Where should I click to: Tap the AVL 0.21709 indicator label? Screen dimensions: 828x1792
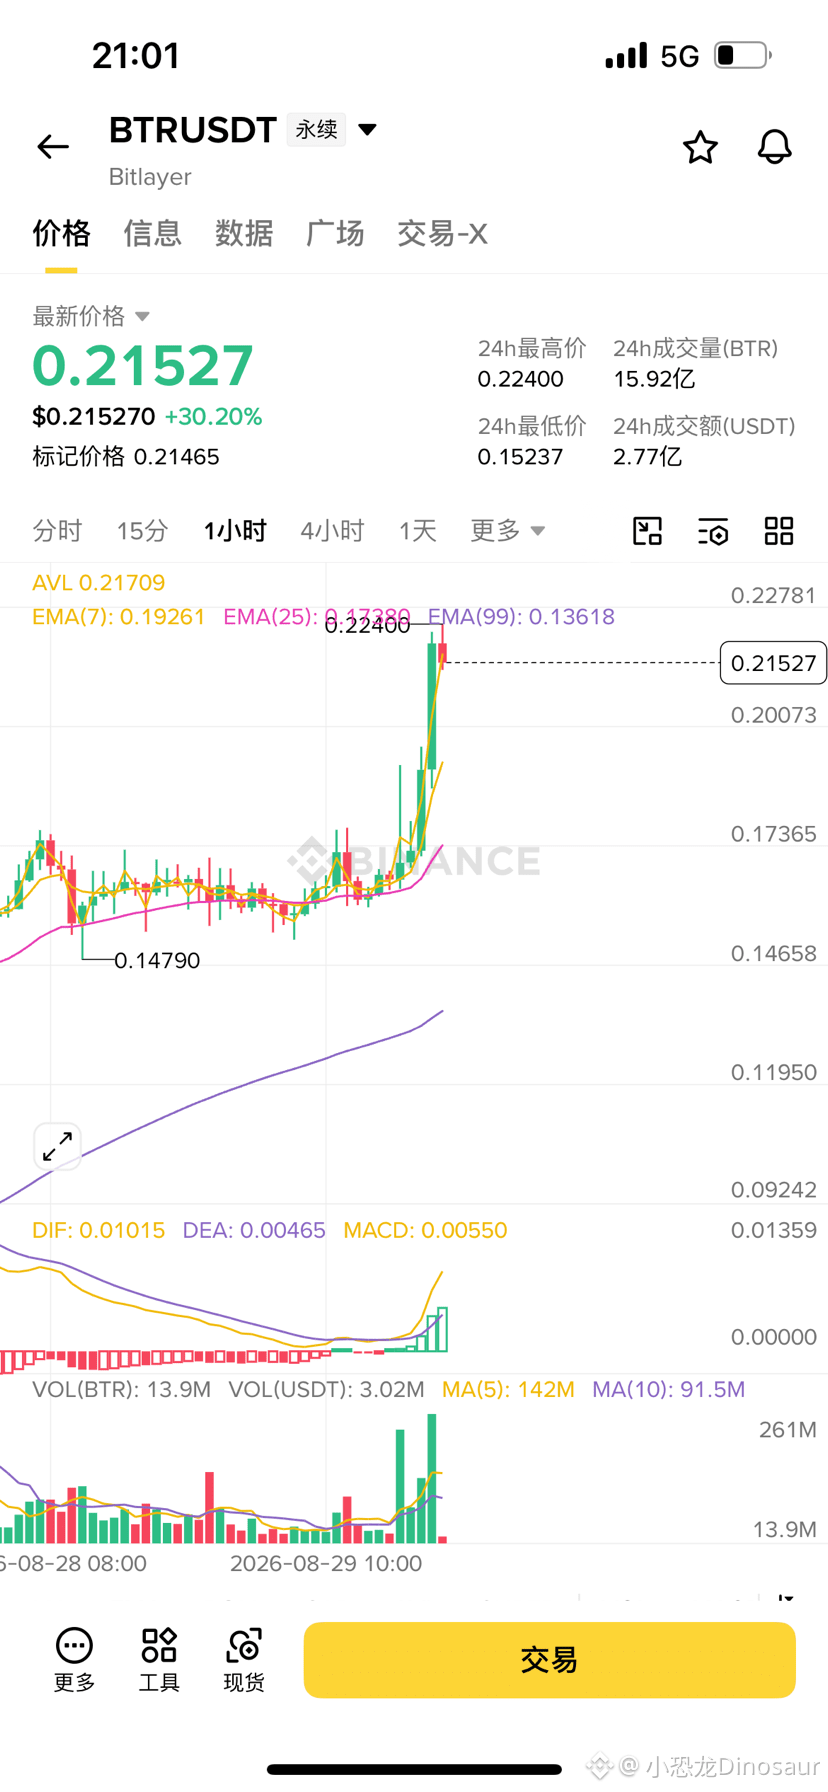[99, 583]
